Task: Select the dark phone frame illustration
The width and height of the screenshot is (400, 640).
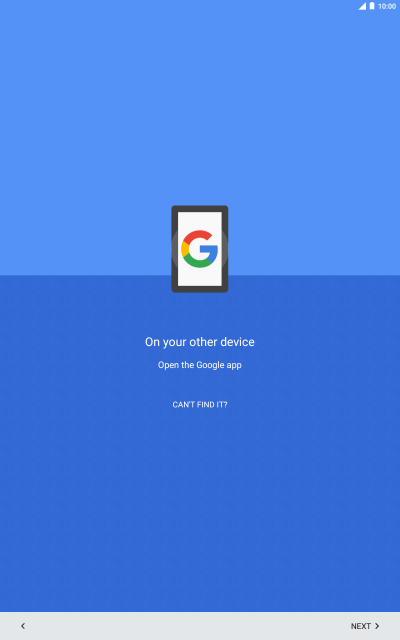Action: coord(200,249)
